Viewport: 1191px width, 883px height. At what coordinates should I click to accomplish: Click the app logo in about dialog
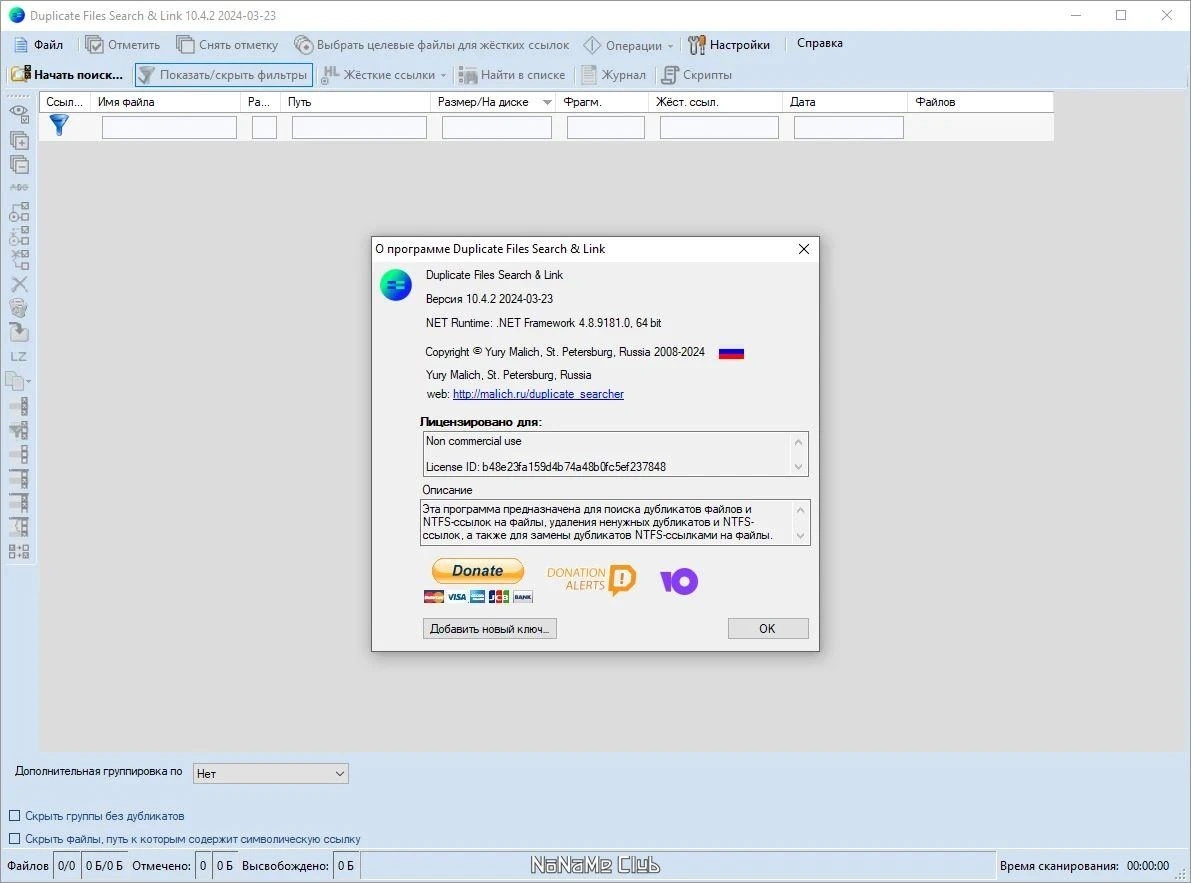396,285
